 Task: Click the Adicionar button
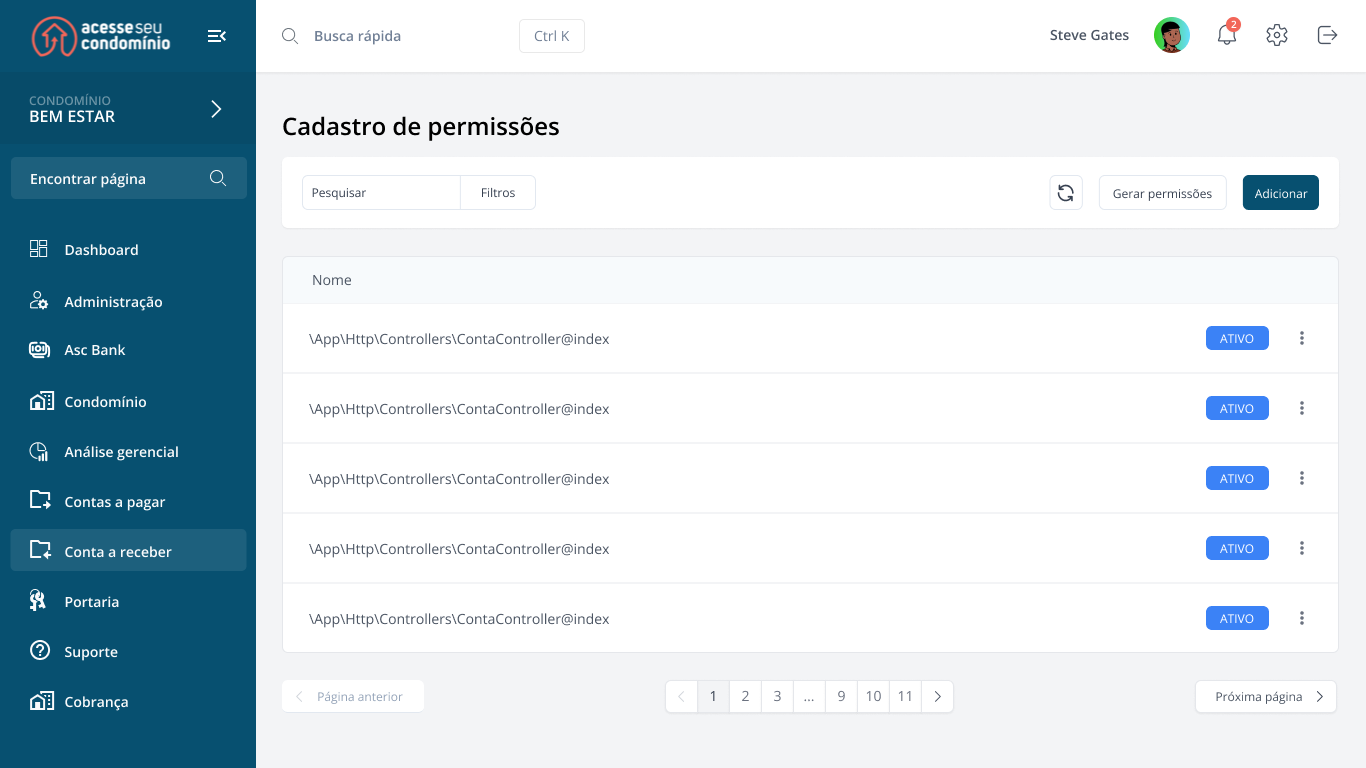pos(1281,193)
